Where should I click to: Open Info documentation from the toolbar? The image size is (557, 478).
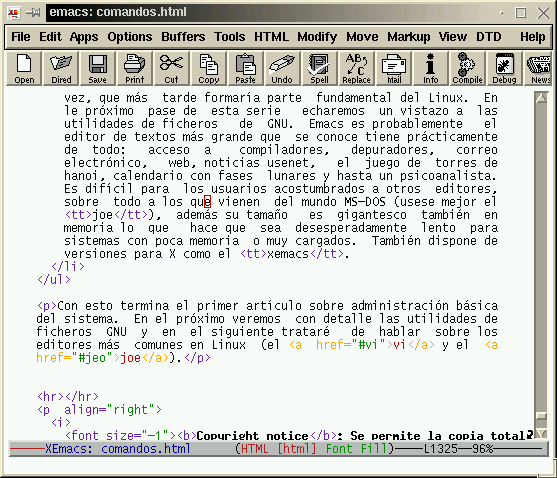431,69
